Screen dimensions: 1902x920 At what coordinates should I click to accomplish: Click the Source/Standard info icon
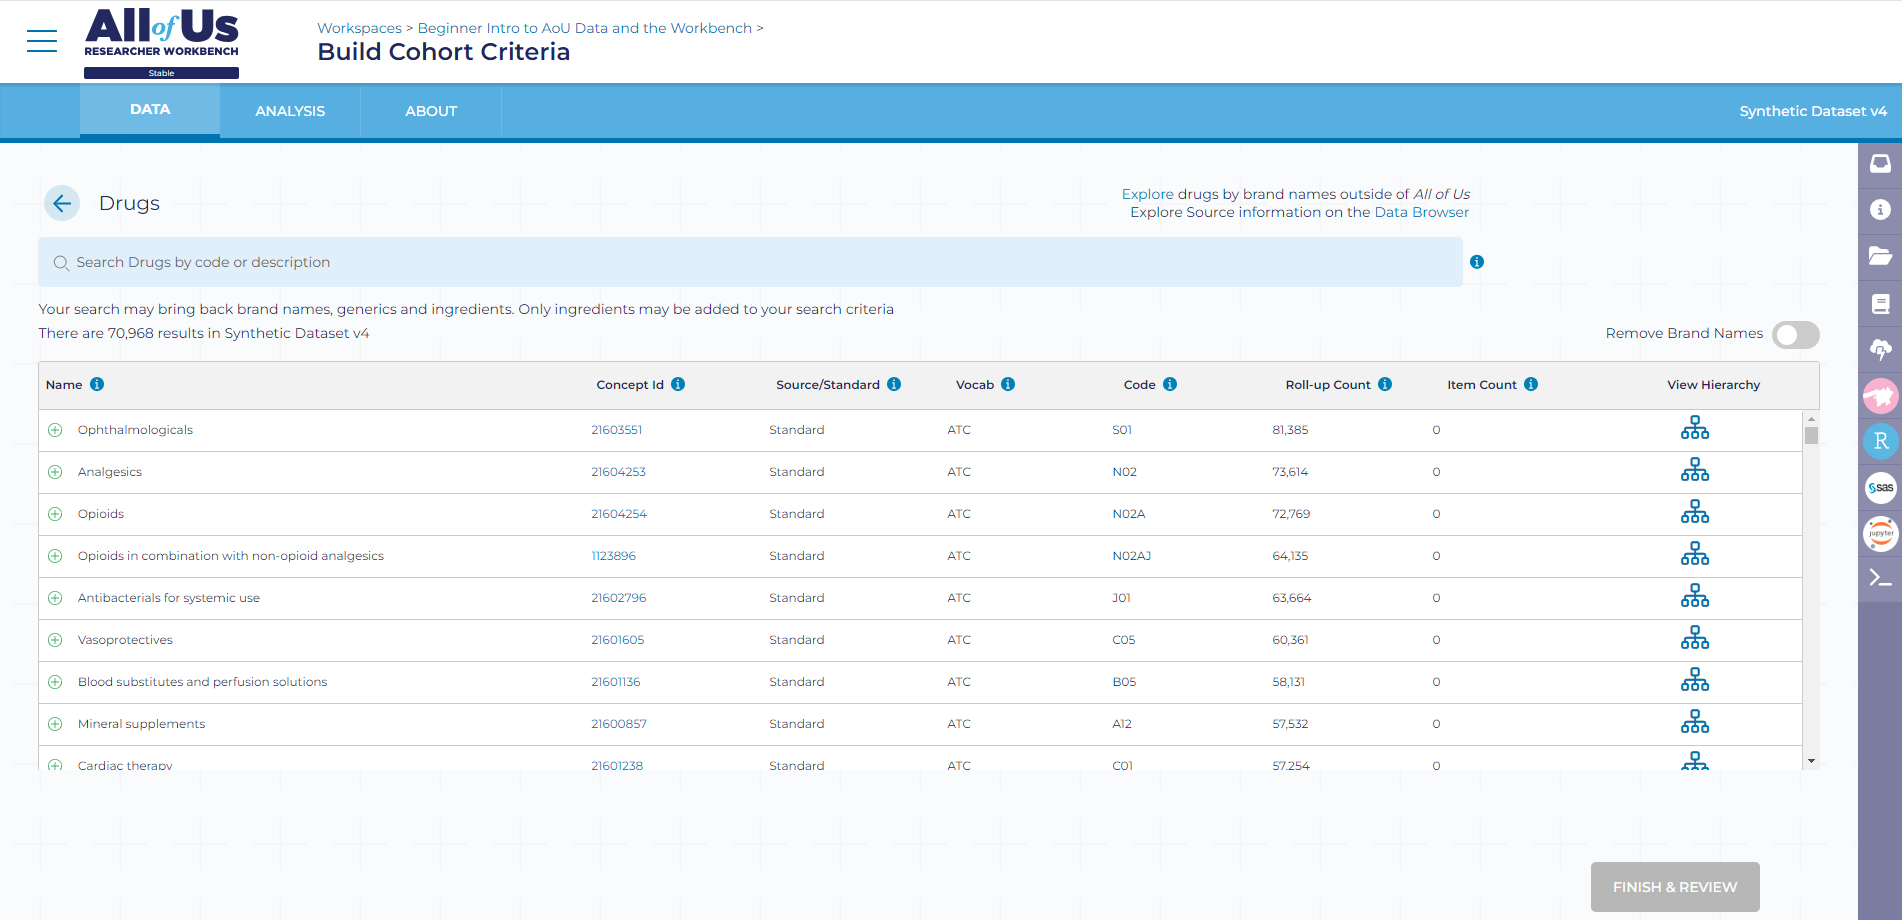[894, 384]
